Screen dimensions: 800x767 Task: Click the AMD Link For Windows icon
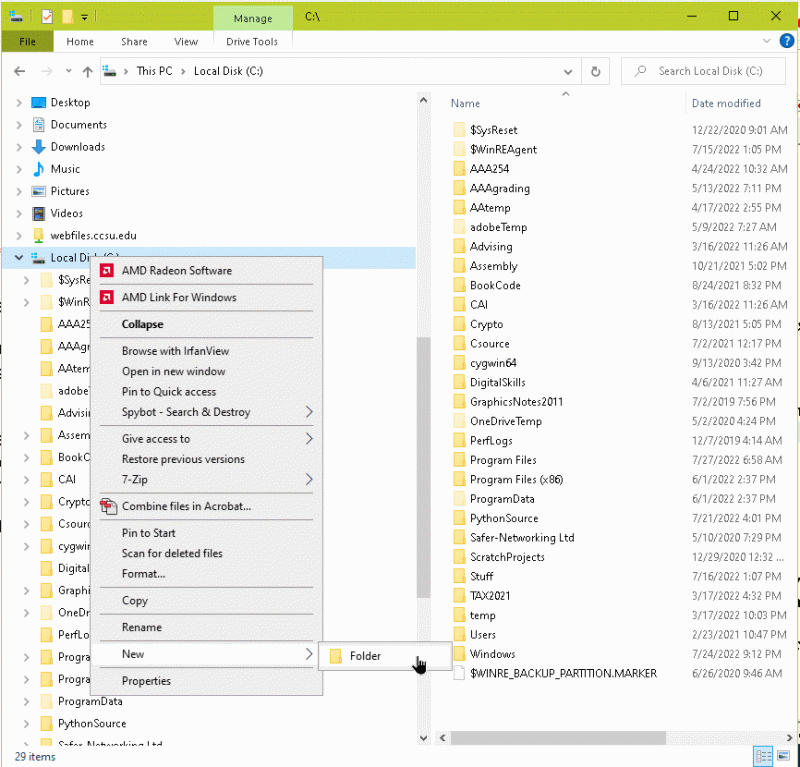tap(107, 297)
